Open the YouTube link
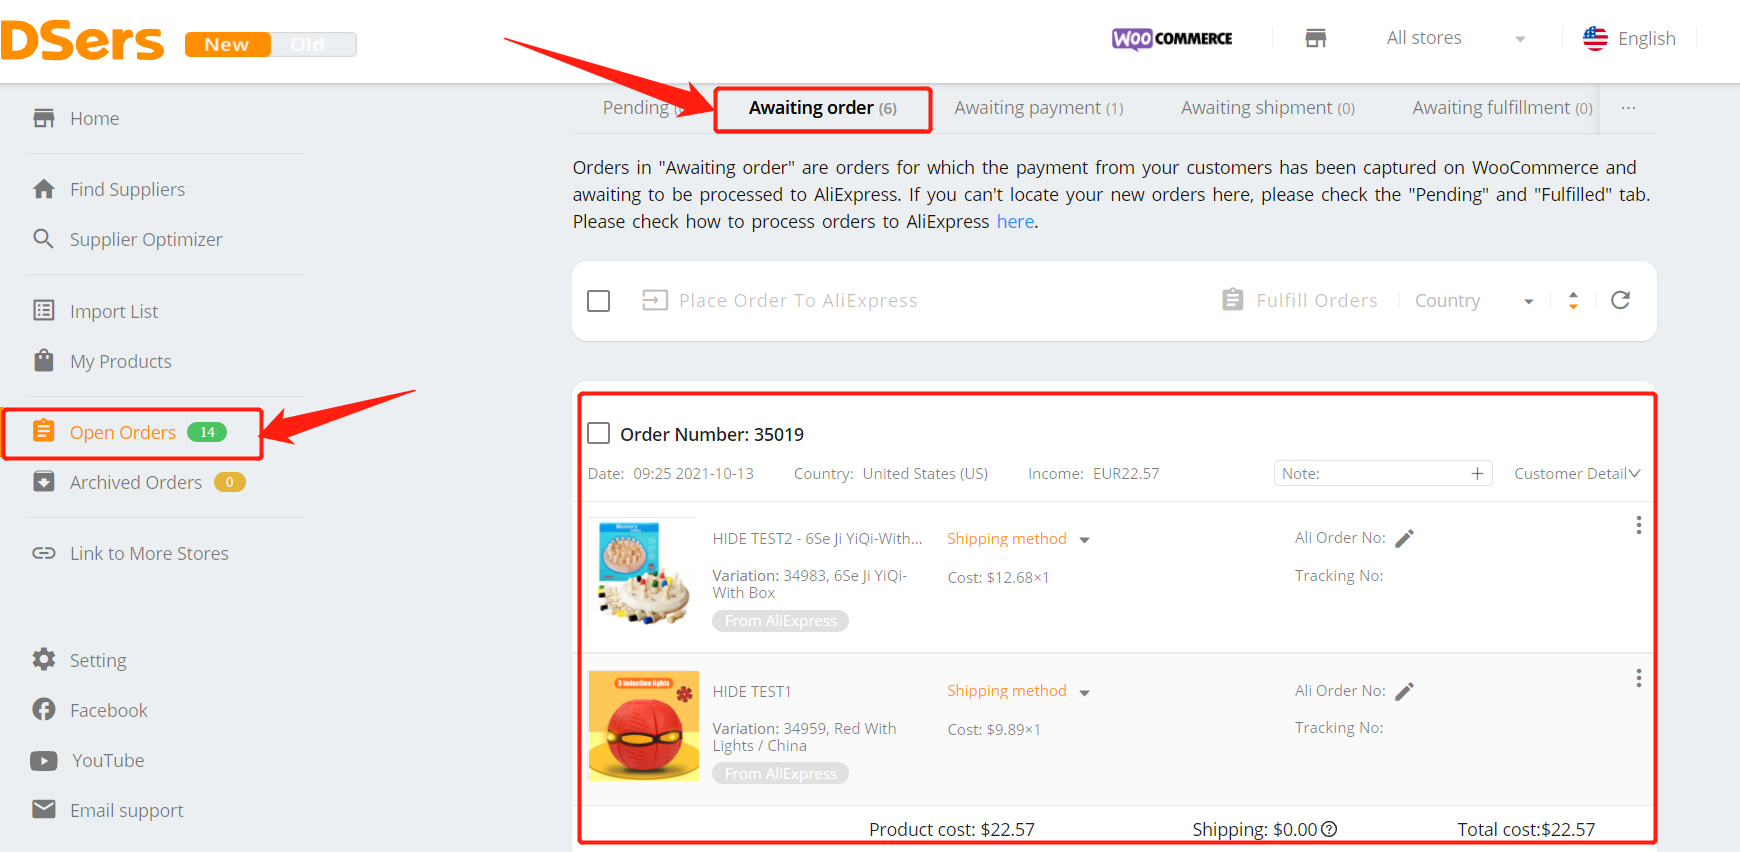Screen dimensions: 1740x852 coord(108,760)
